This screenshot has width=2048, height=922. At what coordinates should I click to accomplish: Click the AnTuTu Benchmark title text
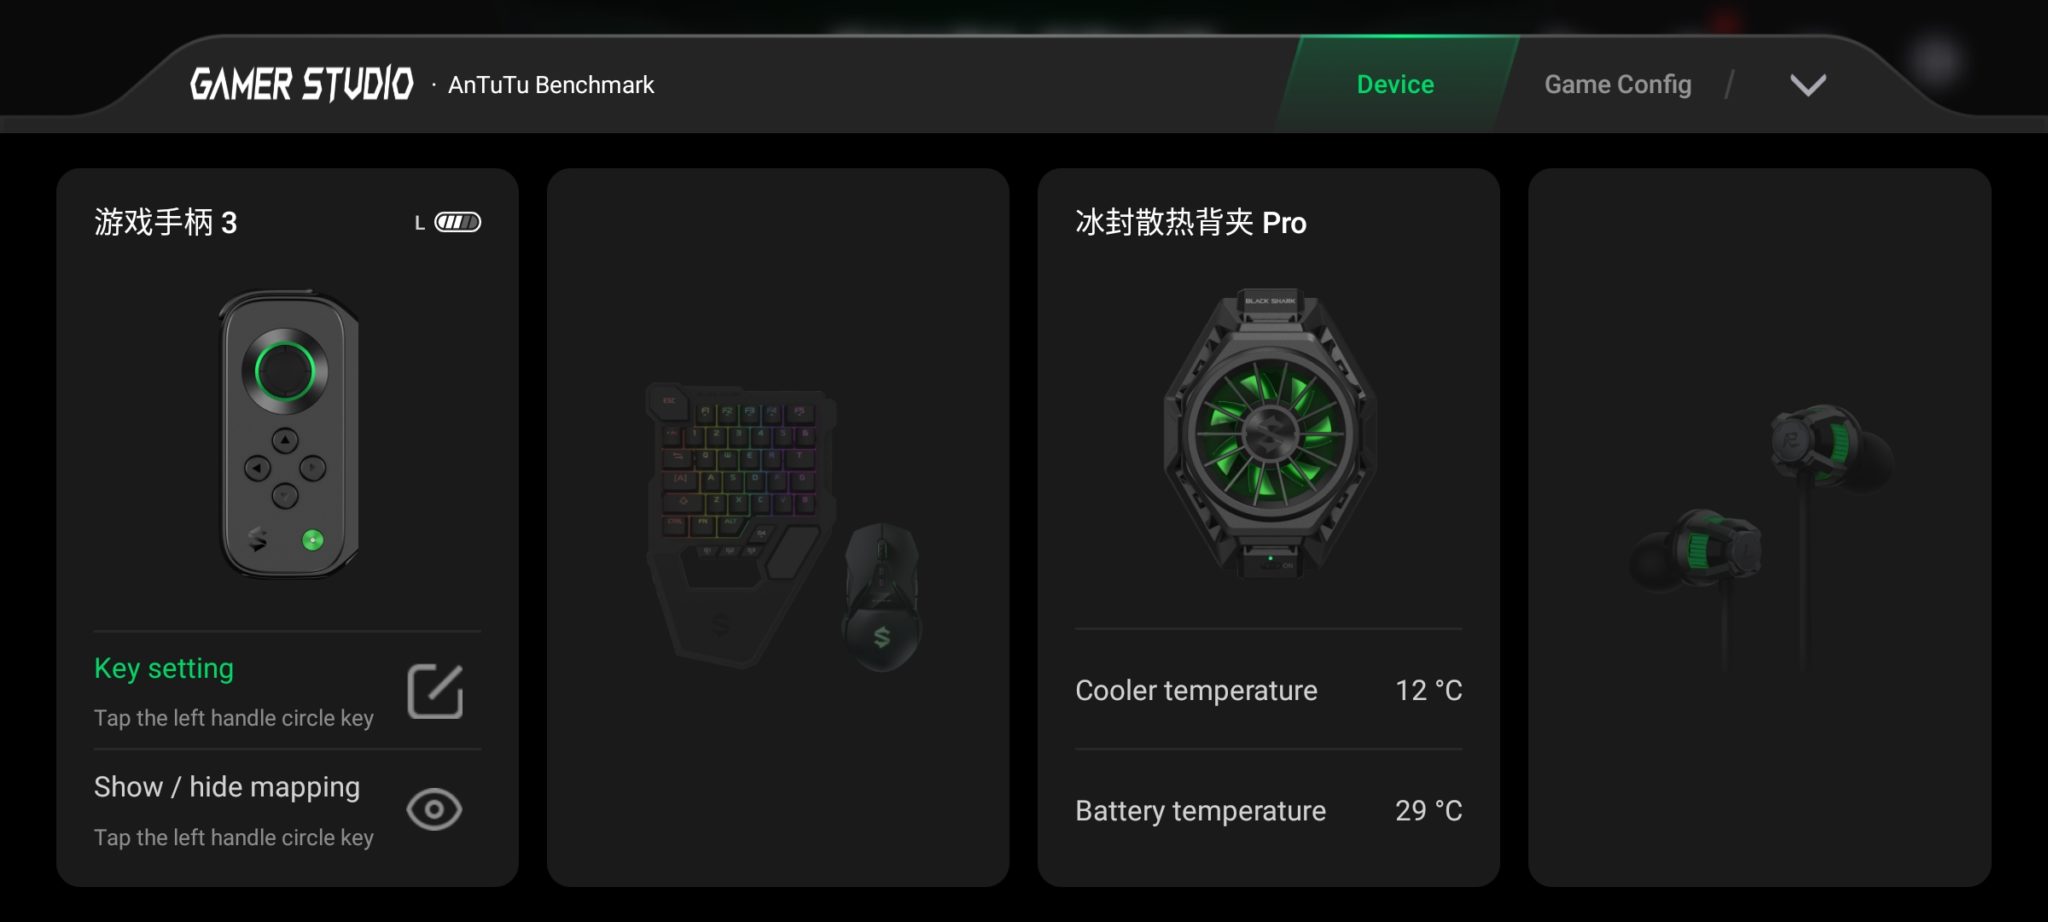click(x=551, y=85)
